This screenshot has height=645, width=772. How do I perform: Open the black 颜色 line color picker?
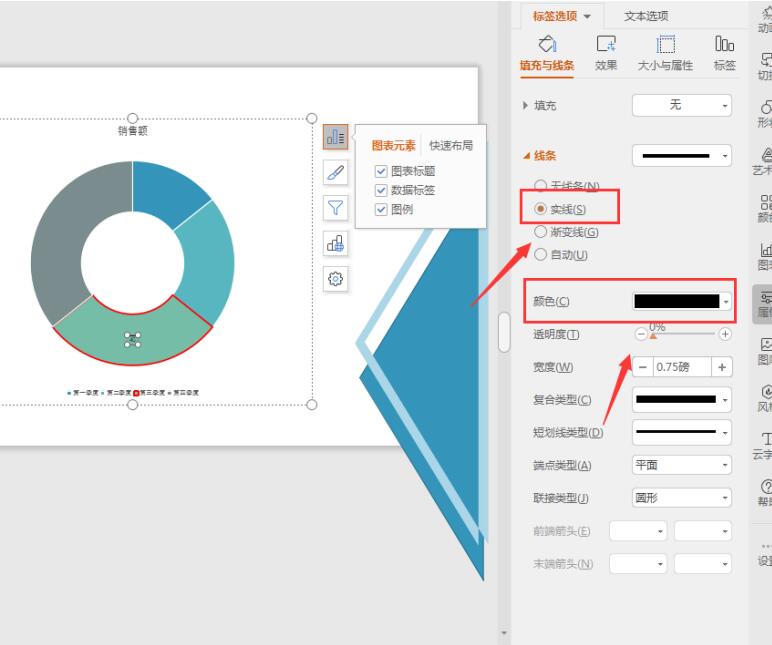click(682, 301)
